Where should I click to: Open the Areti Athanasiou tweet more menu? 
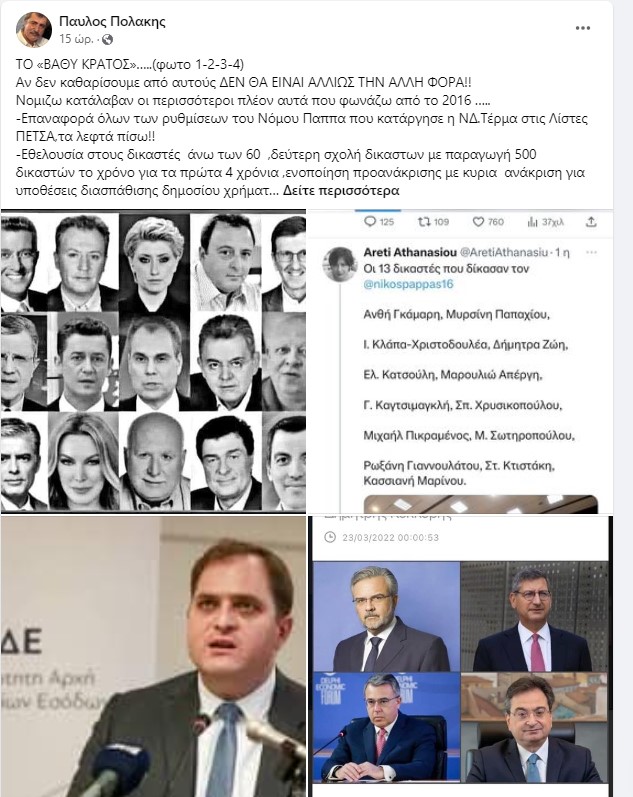pos(591,252)
